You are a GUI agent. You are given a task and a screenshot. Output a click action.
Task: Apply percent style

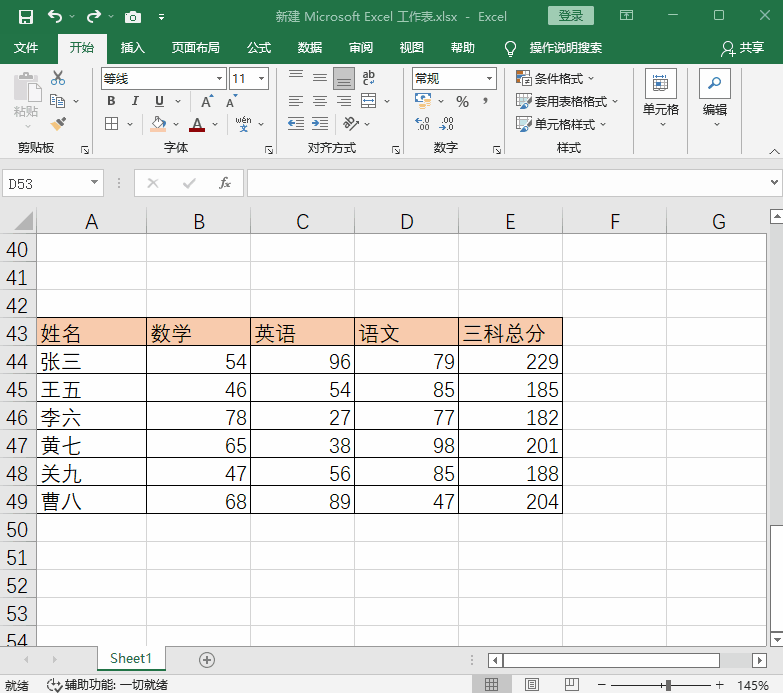(x=462, y=102)
